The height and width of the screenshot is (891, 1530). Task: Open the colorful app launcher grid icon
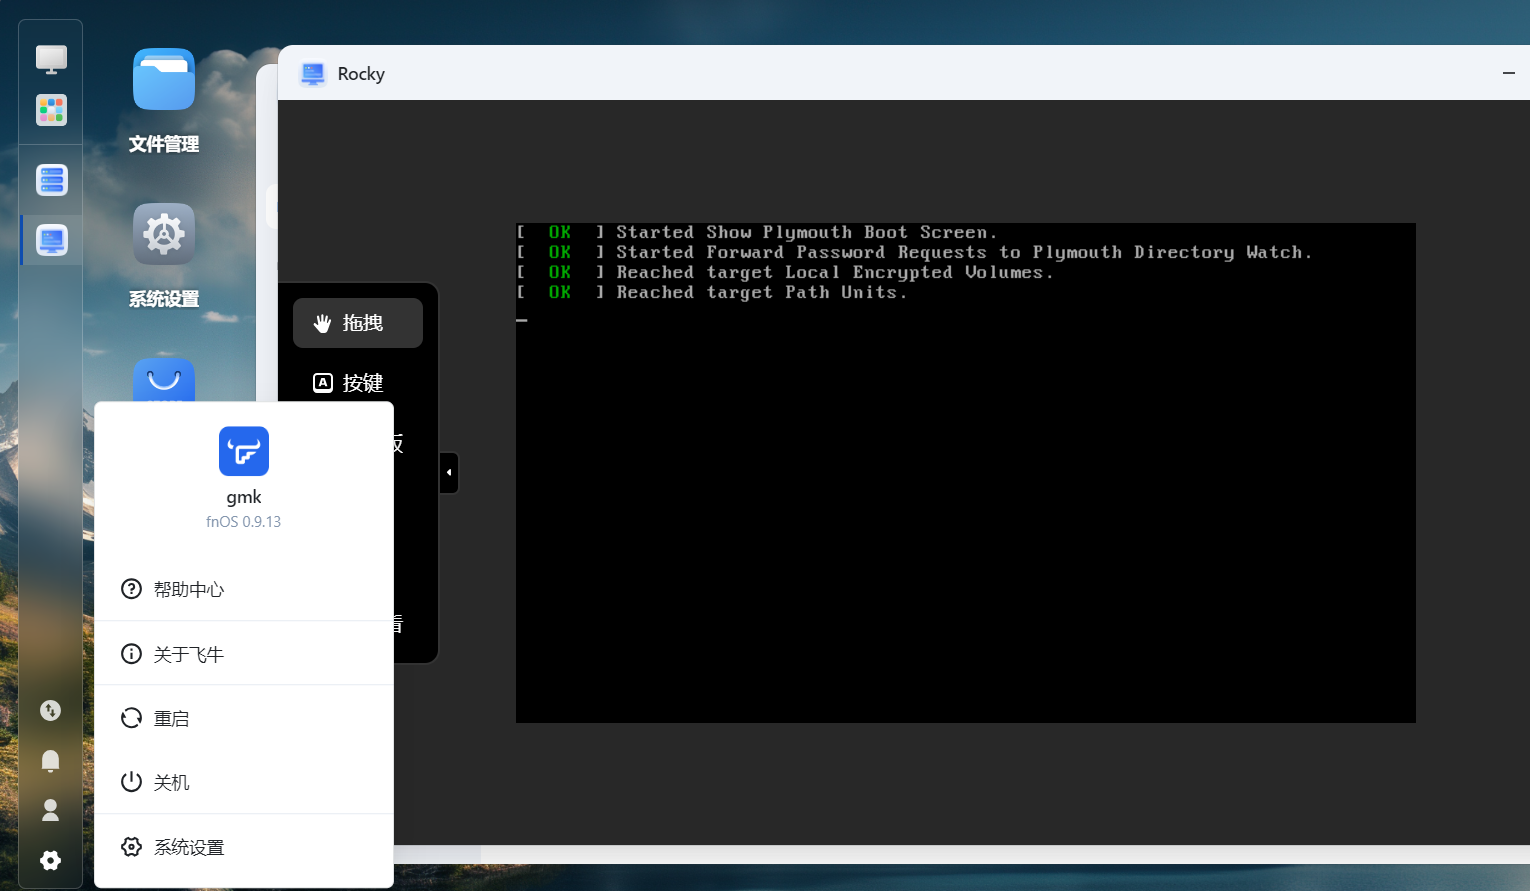pos(51,110)
